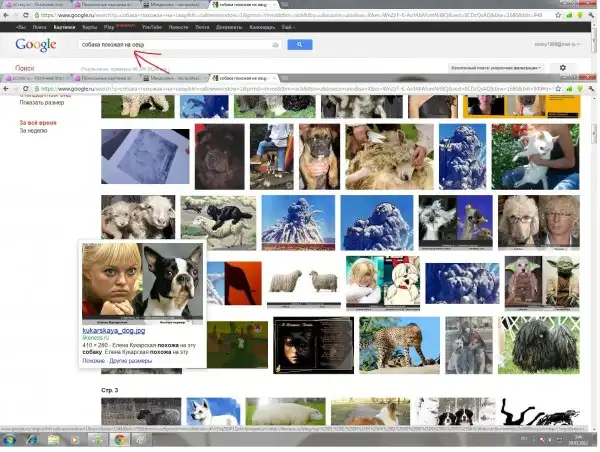The image size is (600, 452).
Task: Click the blue search button
Action: coord(299,45)
